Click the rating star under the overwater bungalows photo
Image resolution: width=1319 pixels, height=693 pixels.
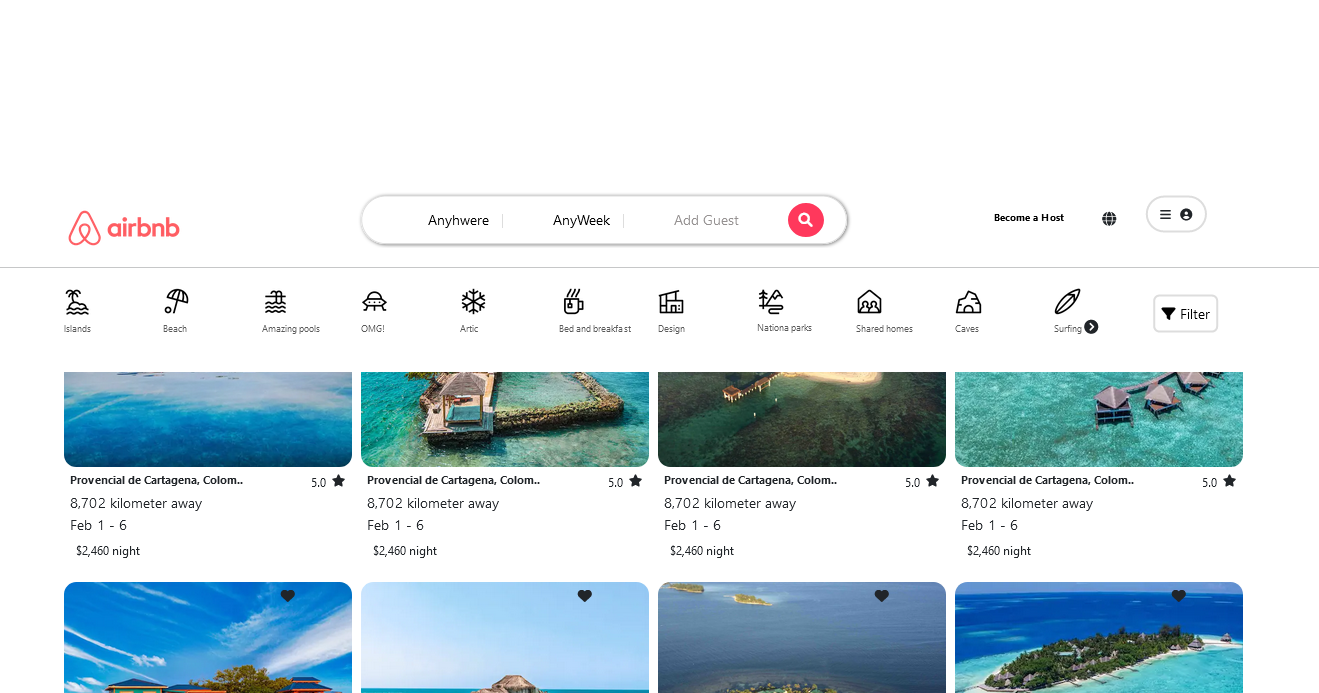[x=1229, y=481]
